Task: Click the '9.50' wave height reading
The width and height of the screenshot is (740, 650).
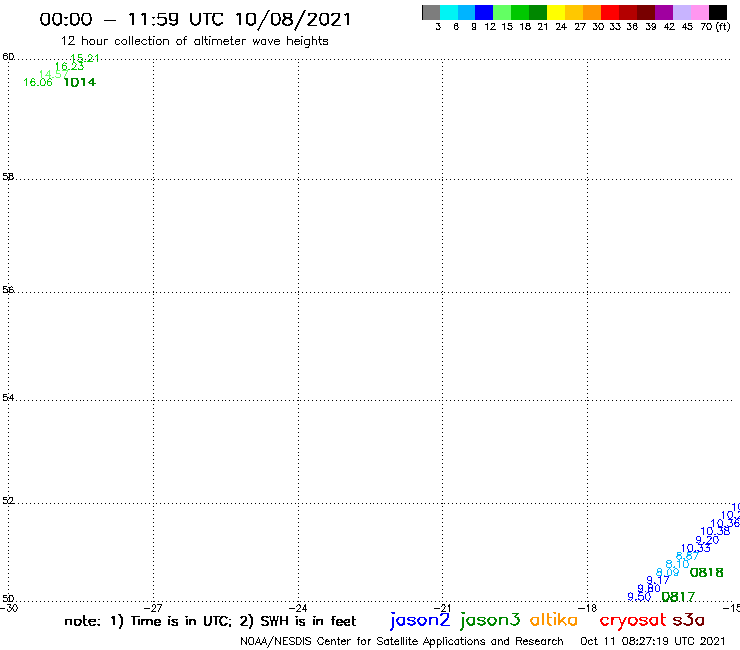Action: click(639, 597)
